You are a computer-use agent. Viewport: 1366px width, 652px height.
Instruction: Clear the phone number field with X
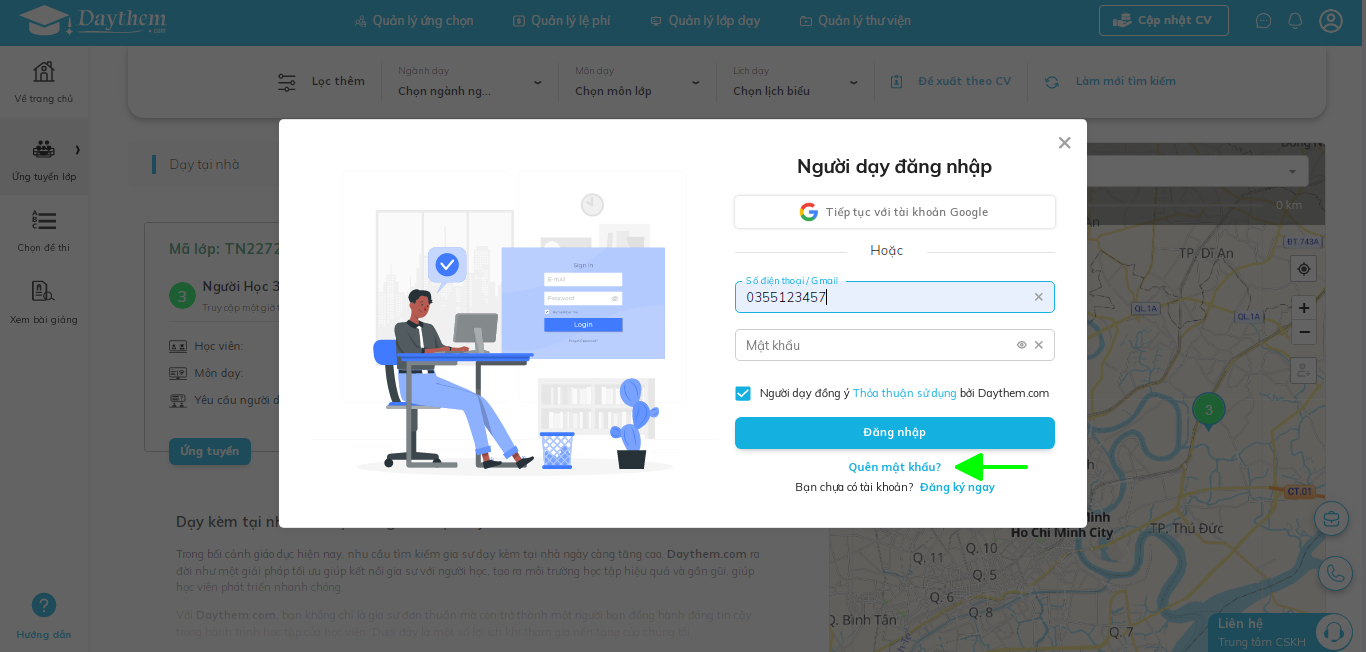1038,297
